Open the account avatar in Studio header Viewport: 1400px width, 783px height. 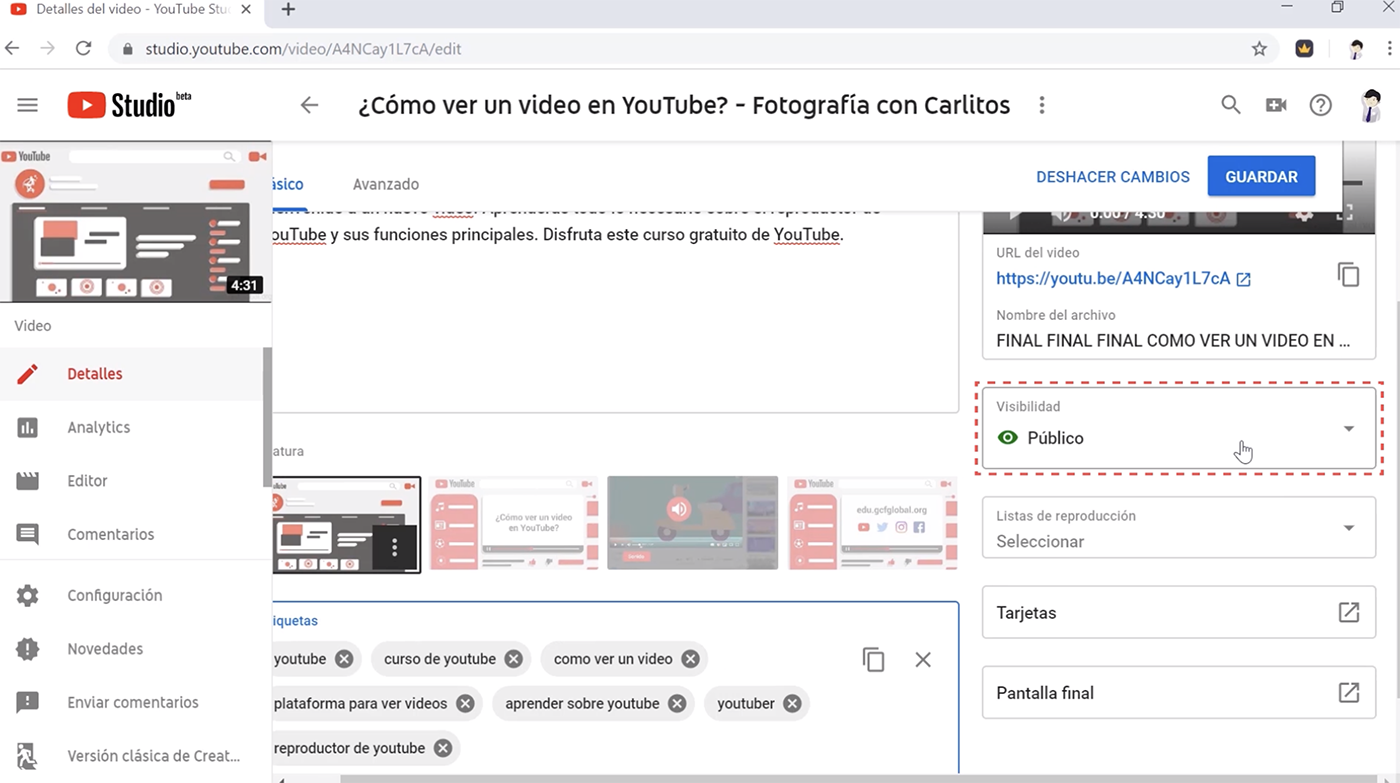pyautogui.click(x=1371, y=105)
